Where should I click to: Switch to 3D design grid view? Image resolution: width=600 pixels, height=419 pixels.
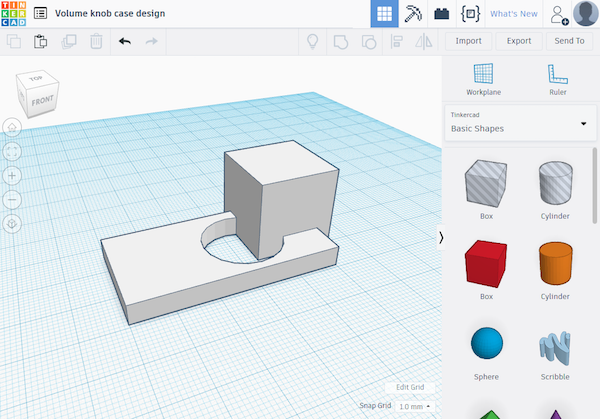point(385,14)
